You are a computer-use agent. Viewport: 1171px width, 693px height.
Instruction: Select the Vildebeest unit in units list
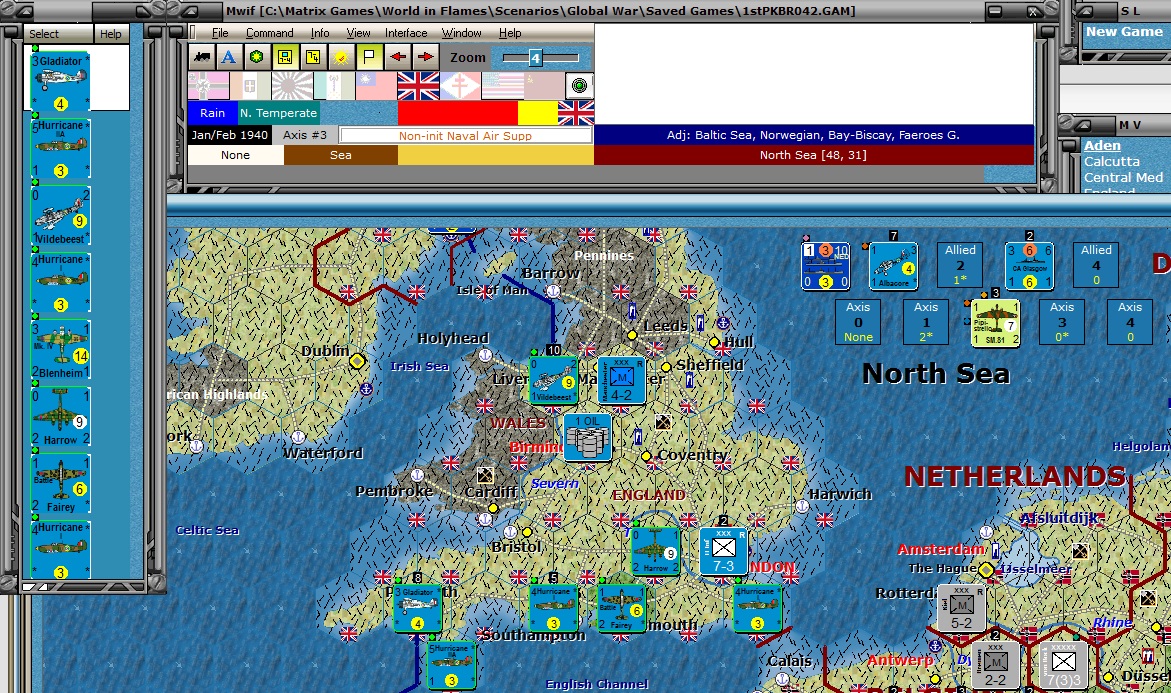60,216
